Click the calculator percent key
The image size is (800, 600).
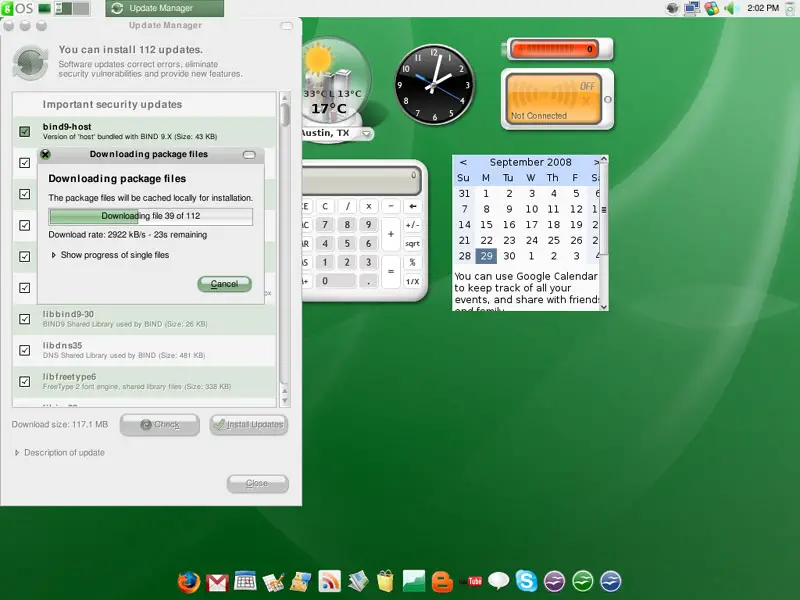pyautogui.click(x=413, y=262)
